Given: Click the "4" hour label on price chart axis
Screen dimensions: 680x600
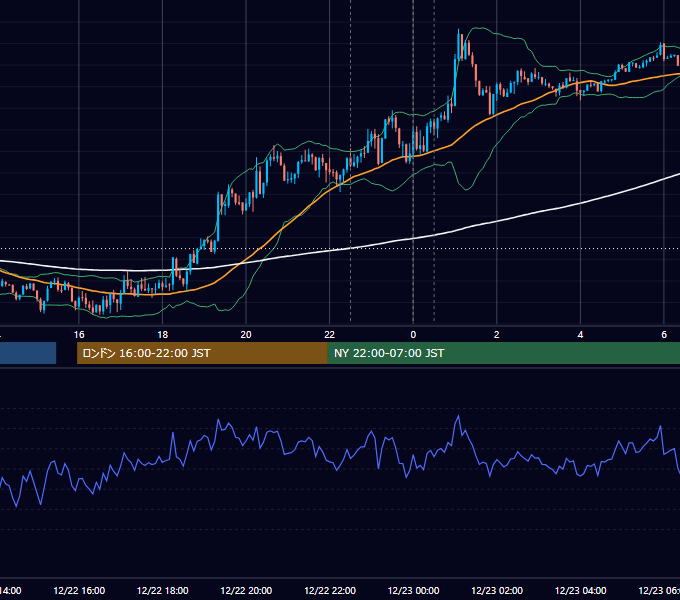Looking at the screenshot, I should (580, 335).
